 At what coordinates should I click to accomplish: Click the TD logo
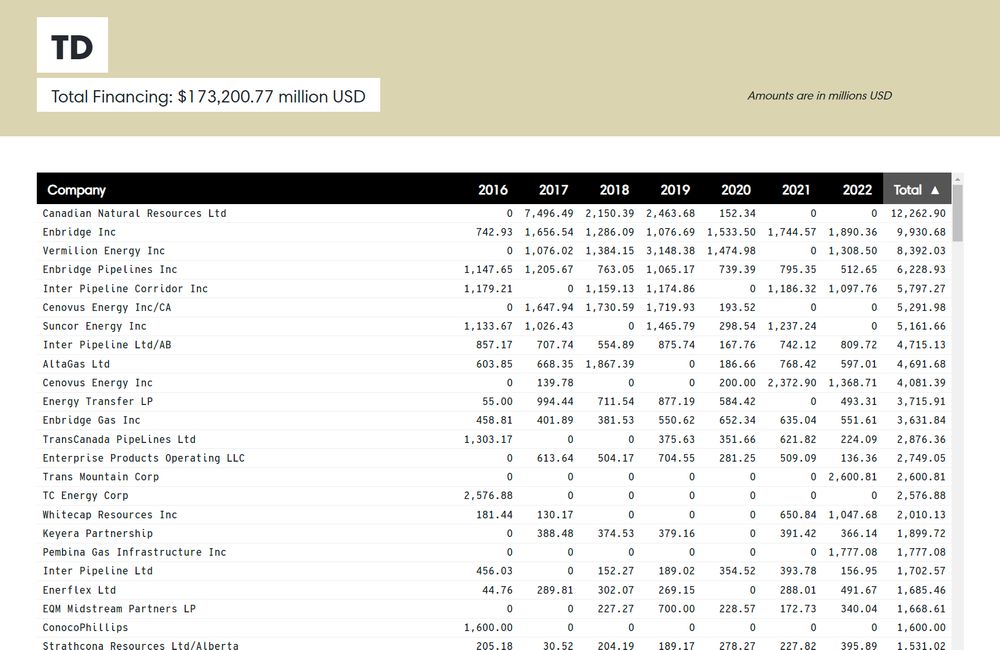(x=72, y=45)
